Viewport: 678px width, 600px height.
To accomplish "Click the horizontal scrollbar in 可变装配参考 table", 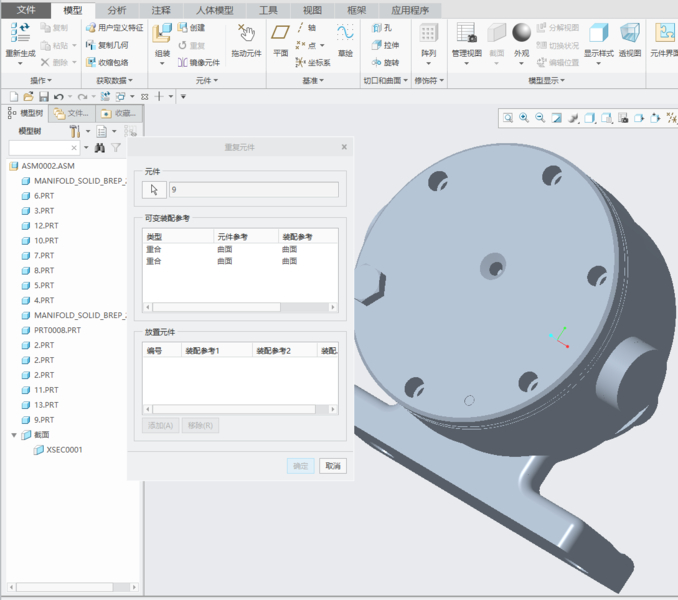I will pos(216,307).
